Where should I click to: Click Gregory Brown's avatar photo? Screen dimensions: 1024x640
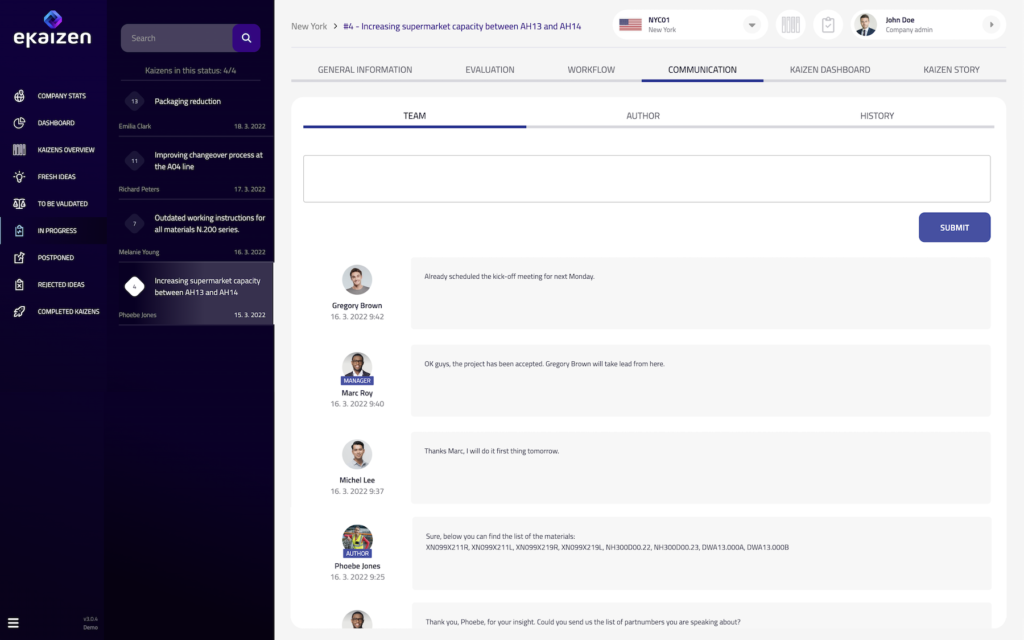tap(357, 280)
